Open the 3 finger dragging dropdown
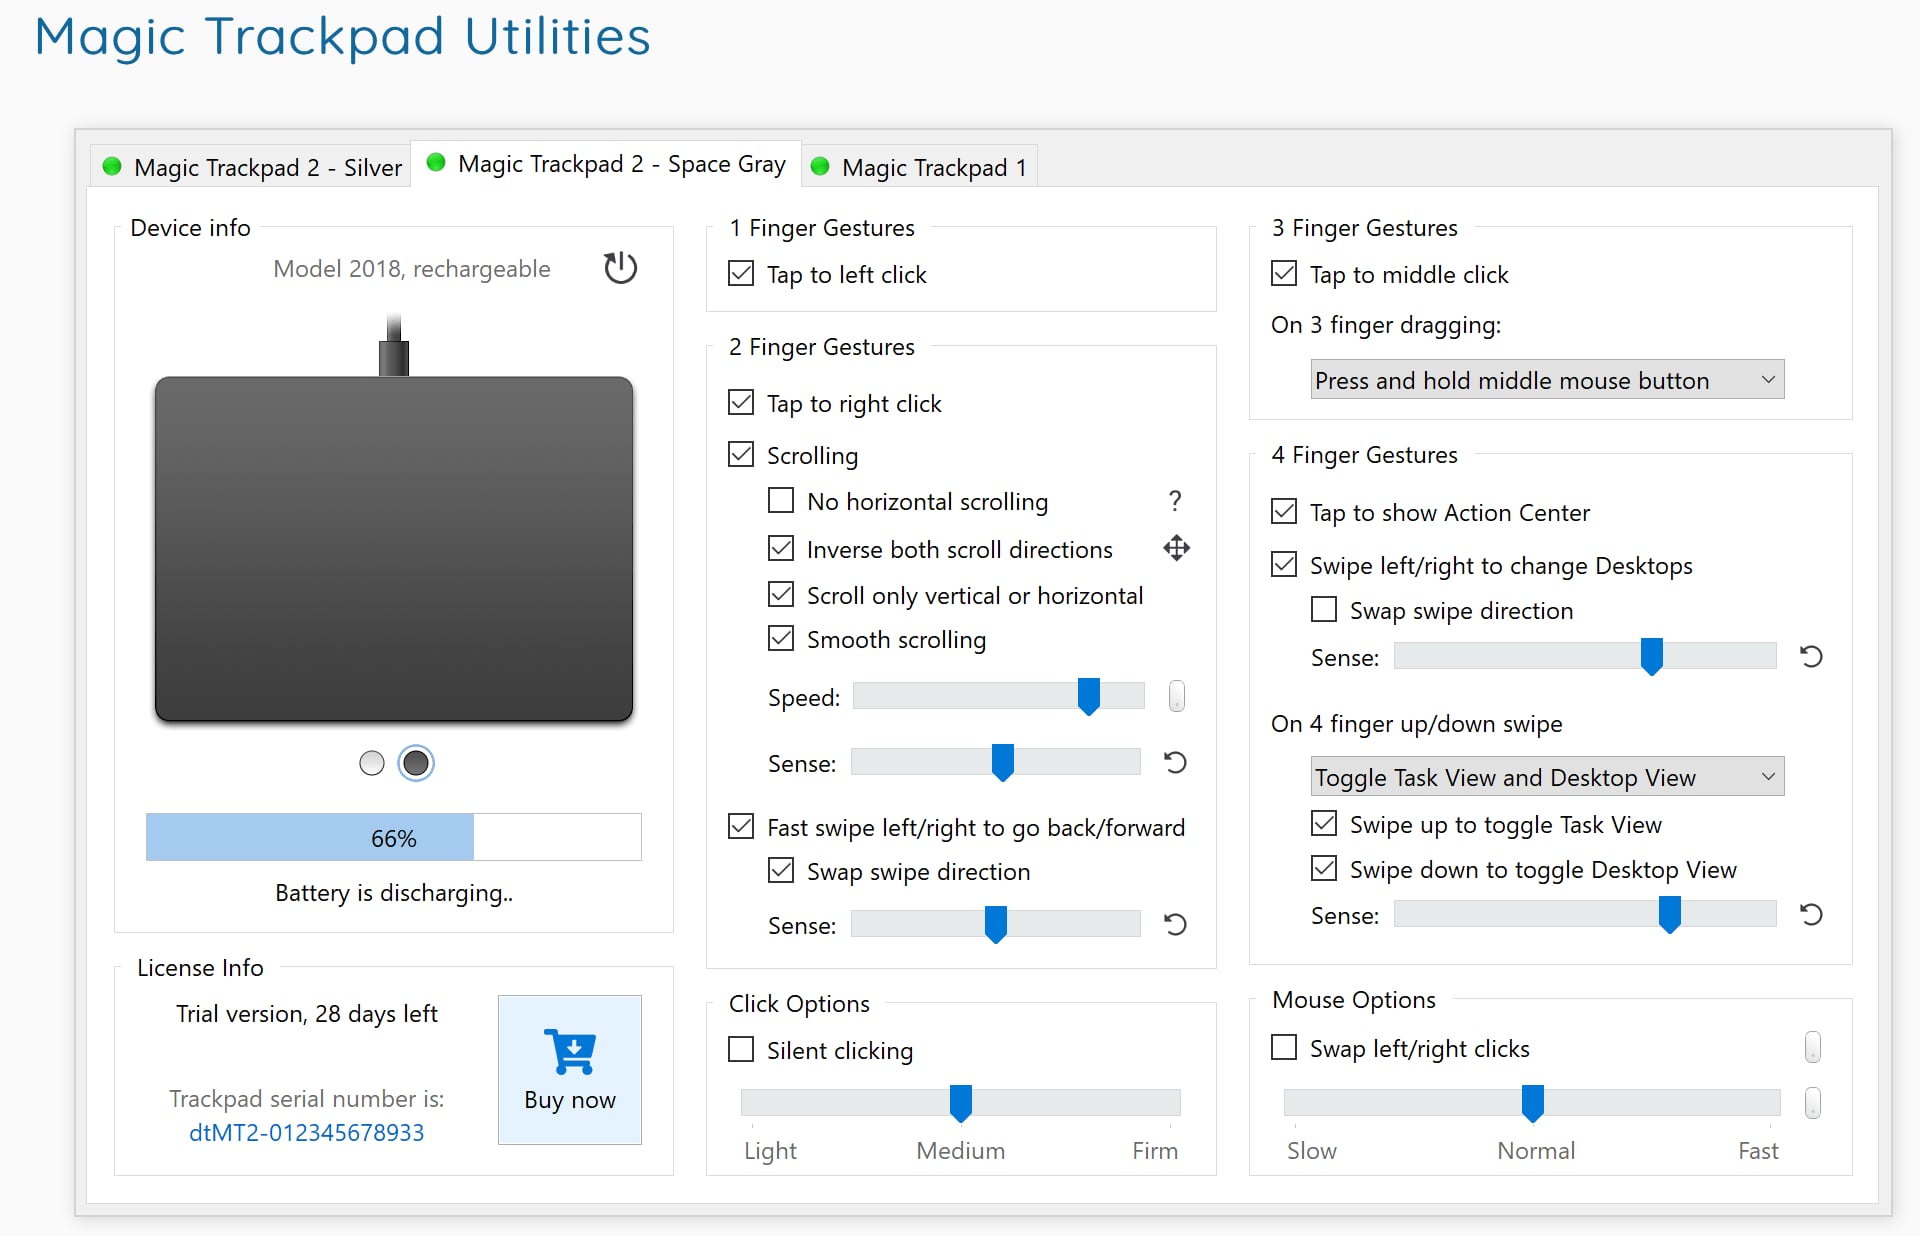This screenshot has height=1236, width=1920. (x=1547, y=380)
